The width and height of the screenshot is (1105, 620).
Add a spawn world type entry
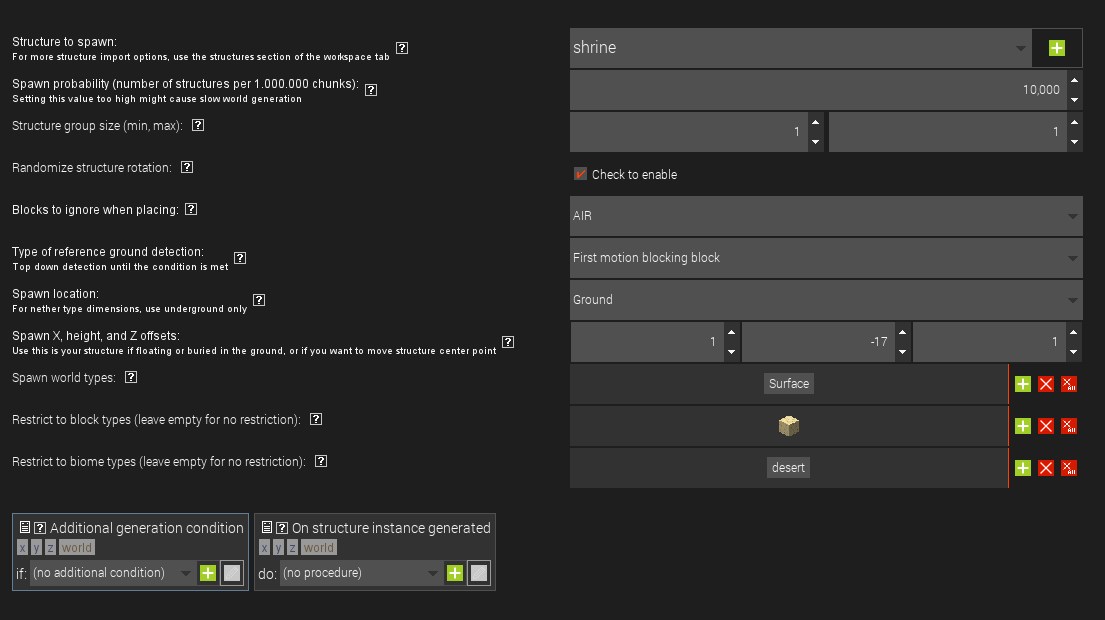coord(1023,384)
